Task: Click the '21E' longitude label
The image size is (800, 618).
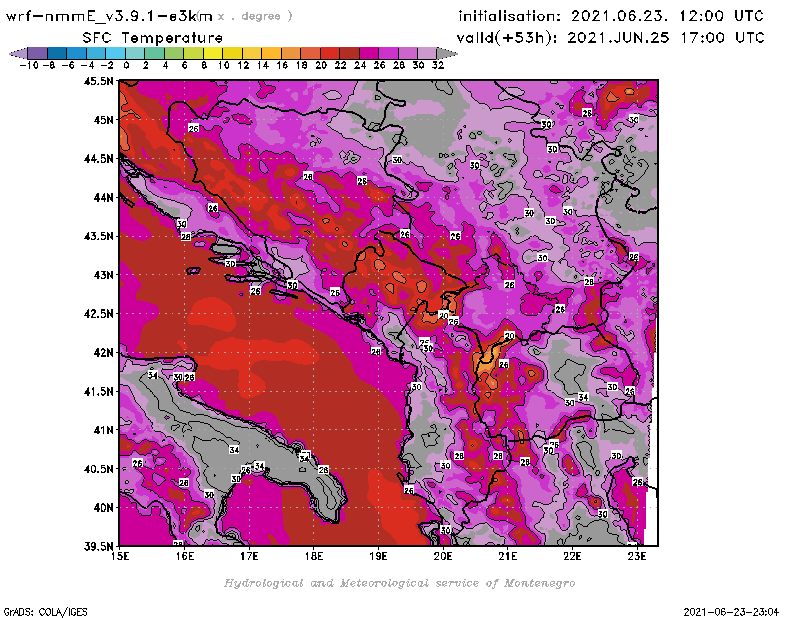Action: (x=508, y=556)
